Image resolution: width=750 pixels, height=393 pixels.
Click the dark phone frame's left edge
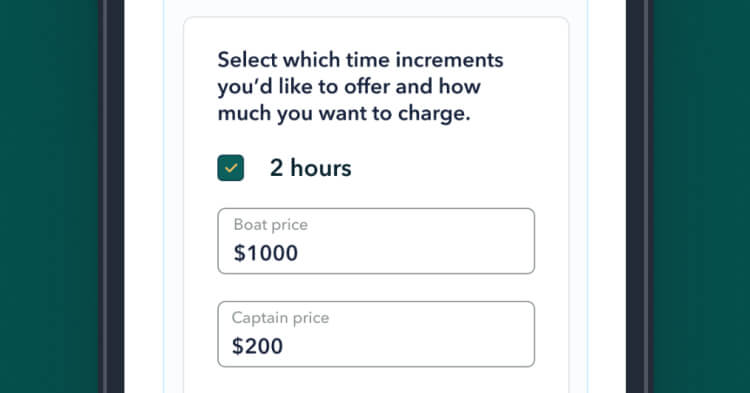pos(111,196)
